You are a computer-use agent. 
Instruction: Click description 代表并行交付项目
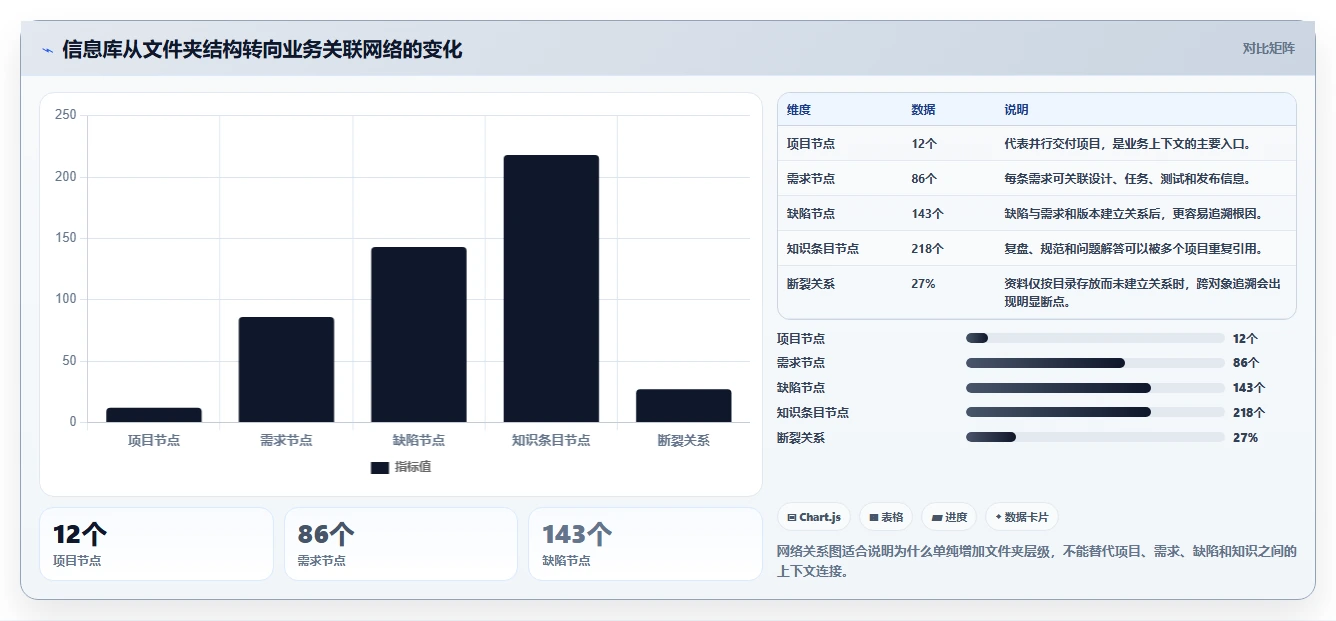pos(1128,144)
